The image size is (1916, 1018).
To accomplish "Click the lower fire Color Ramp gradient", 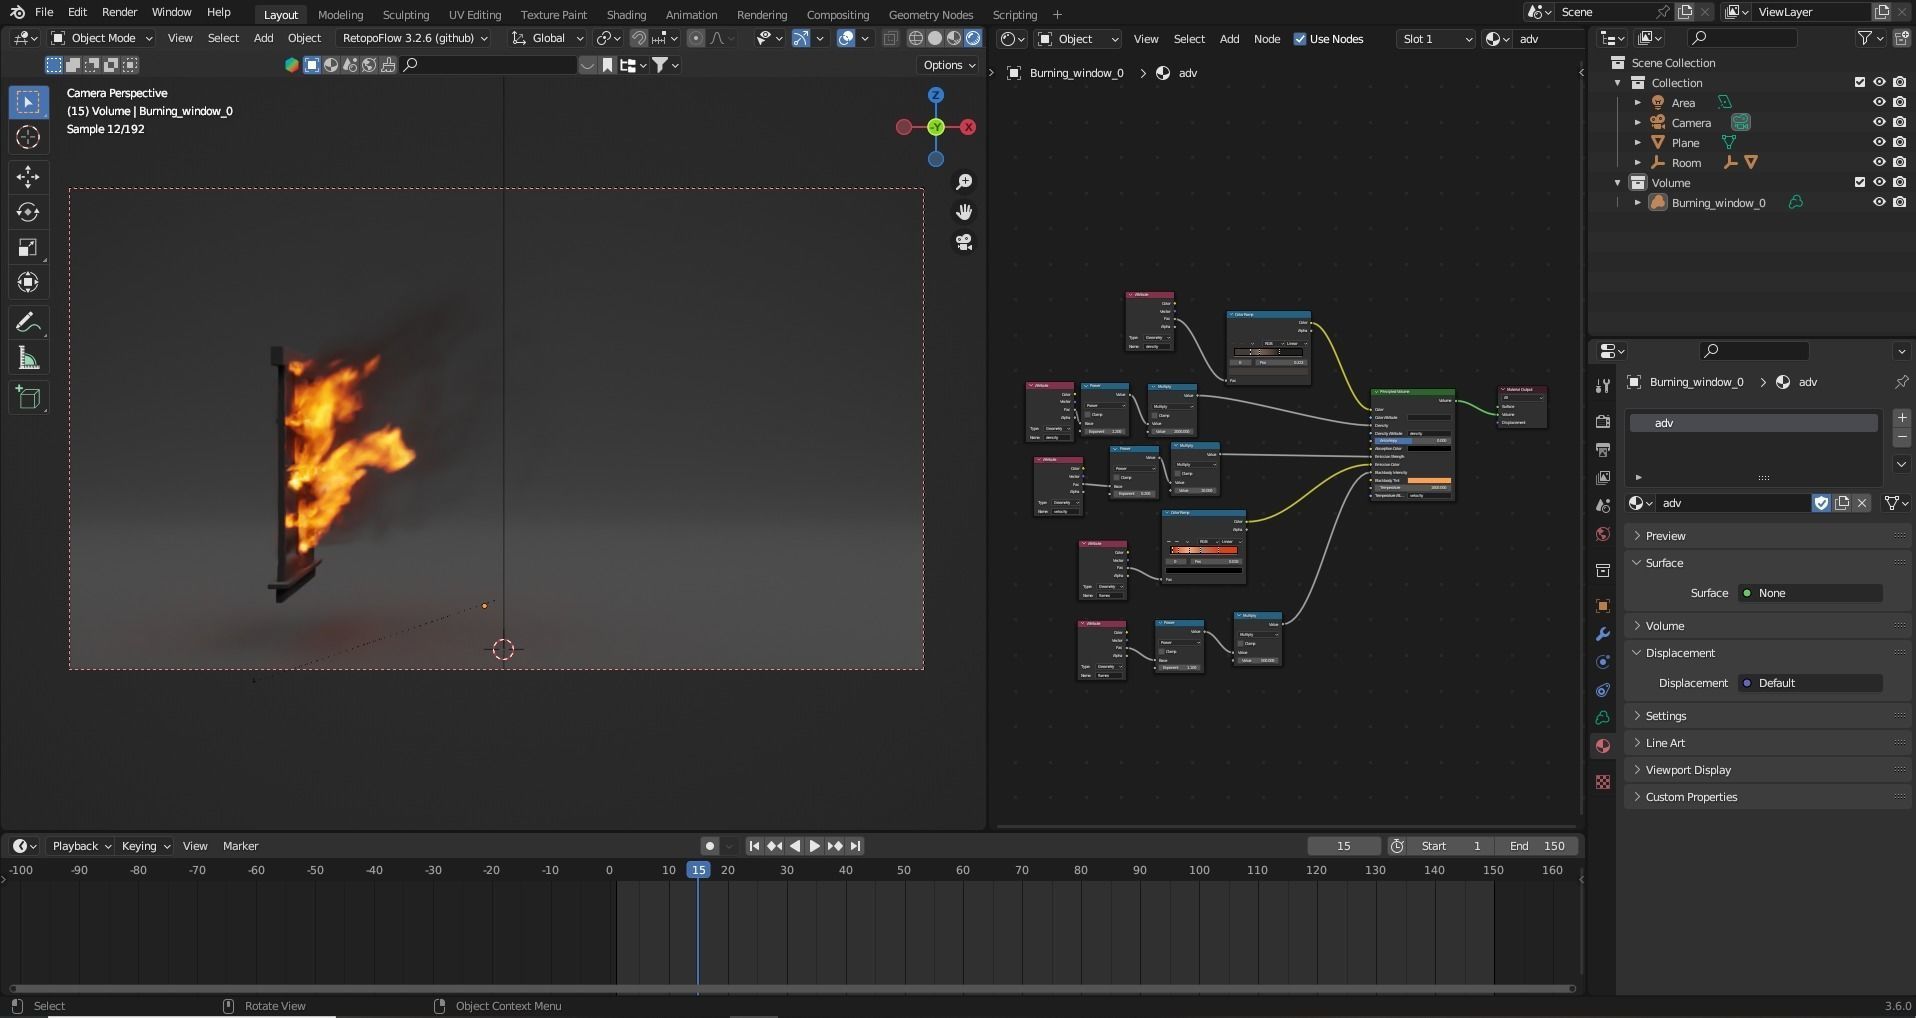I will (x=1204, y=550).
